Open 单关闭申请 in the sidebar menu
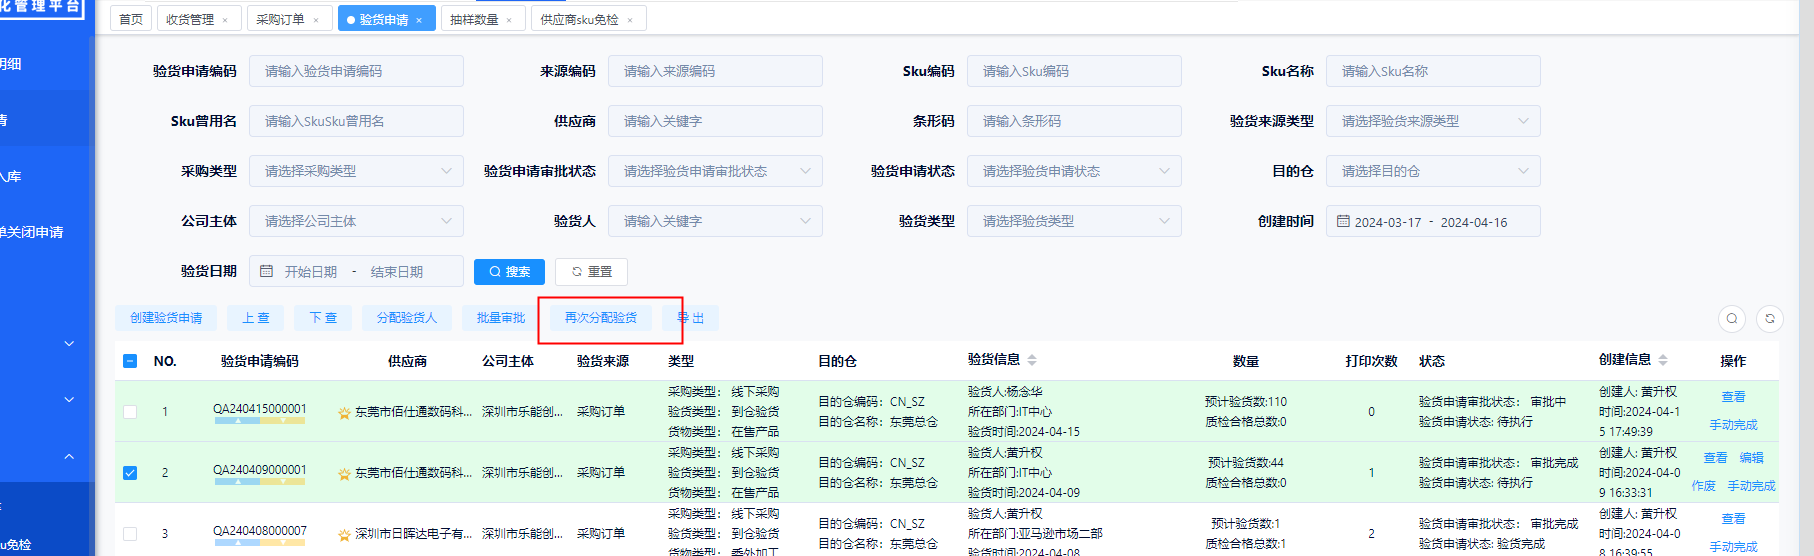 tap(31, 232)
